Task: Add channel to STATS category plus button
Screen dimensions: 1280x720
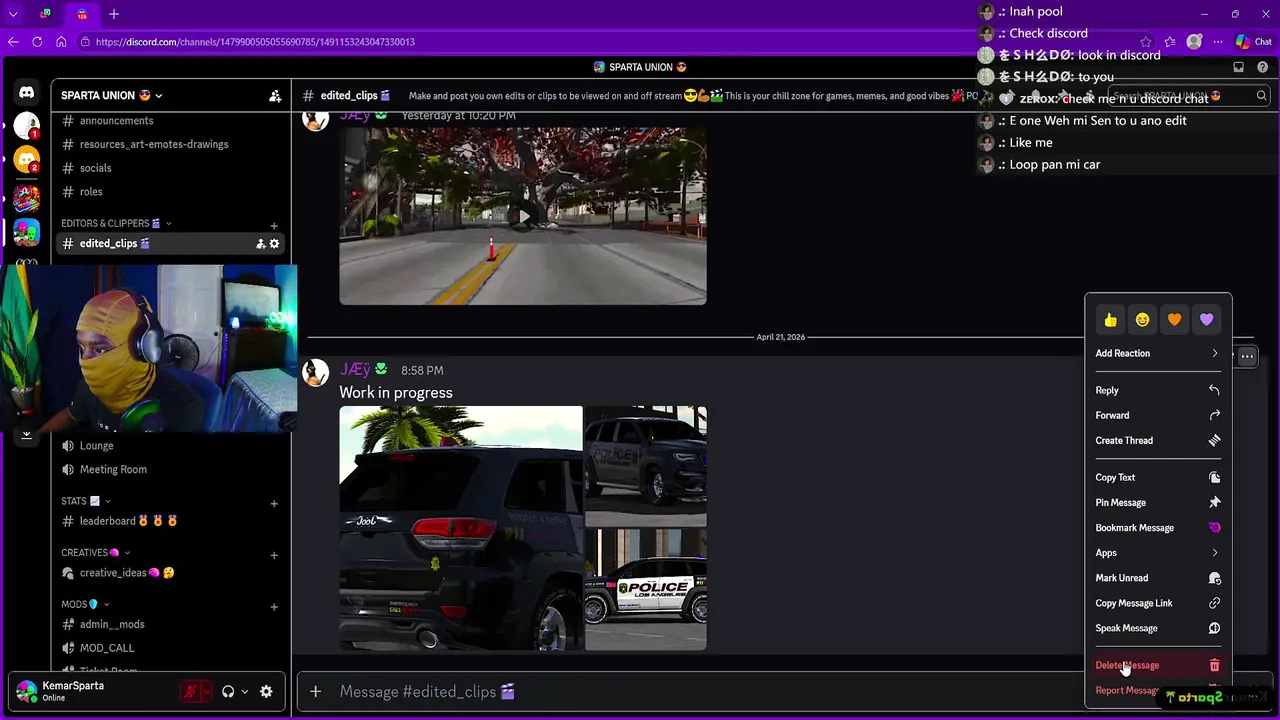Action: (x=274, y=504)
